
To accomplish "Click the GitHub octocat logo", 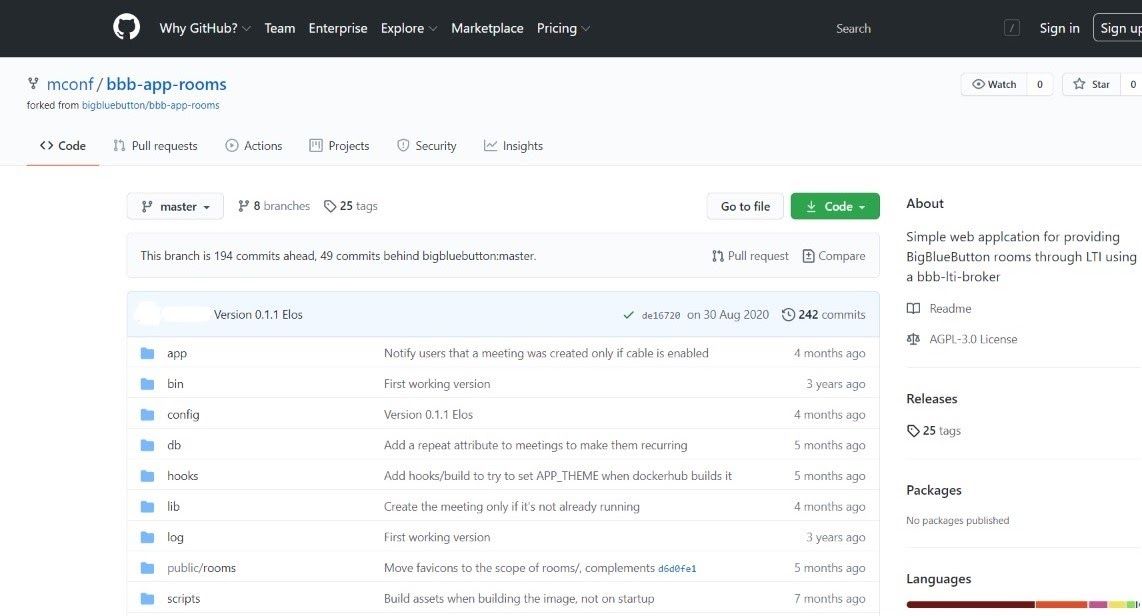I will [x=126, y=28].
